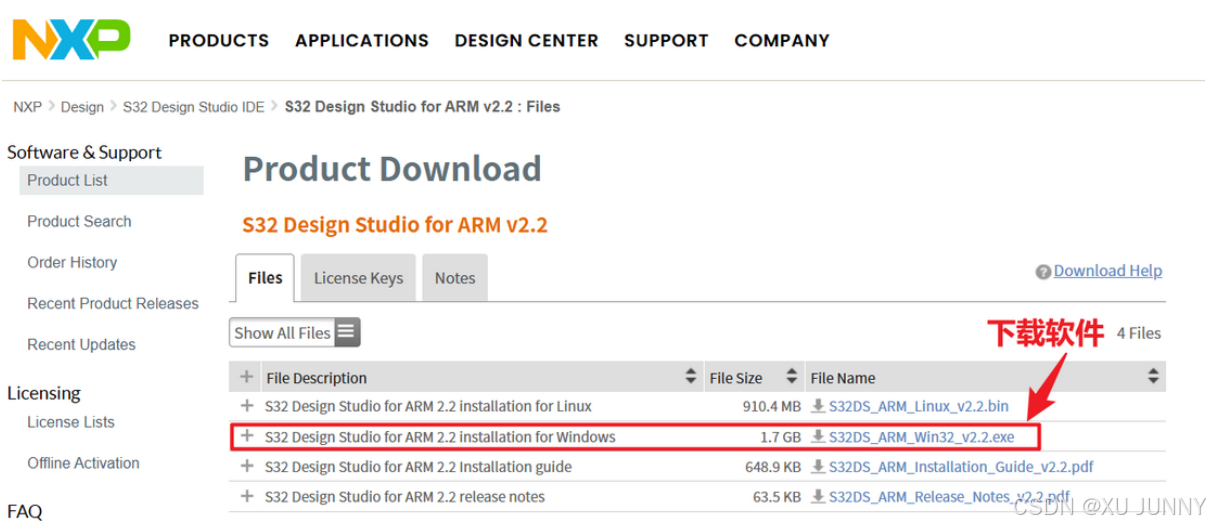1210x526 pixels.
Task: Click the Product Download page title
Action: coord(392,169)
